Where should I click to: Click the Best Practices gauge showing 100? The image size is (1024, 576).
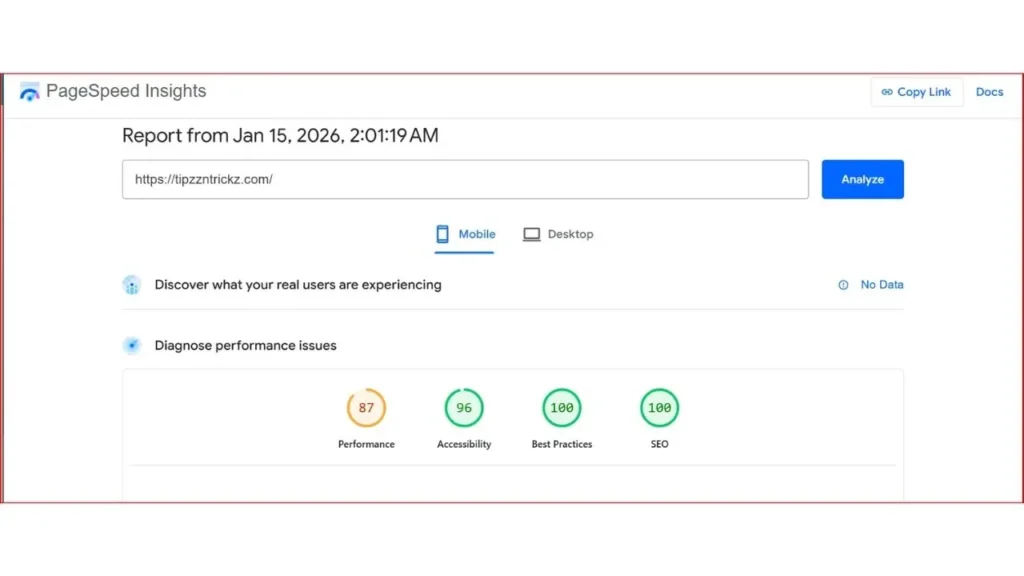[561, 407]
